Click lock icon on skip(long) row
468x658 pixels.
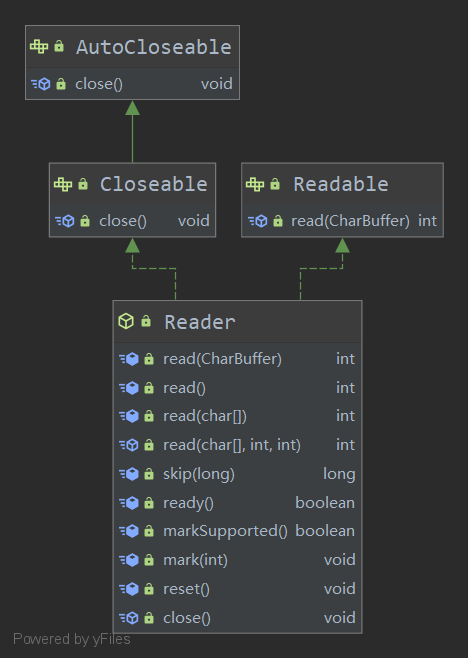[149, 474]
